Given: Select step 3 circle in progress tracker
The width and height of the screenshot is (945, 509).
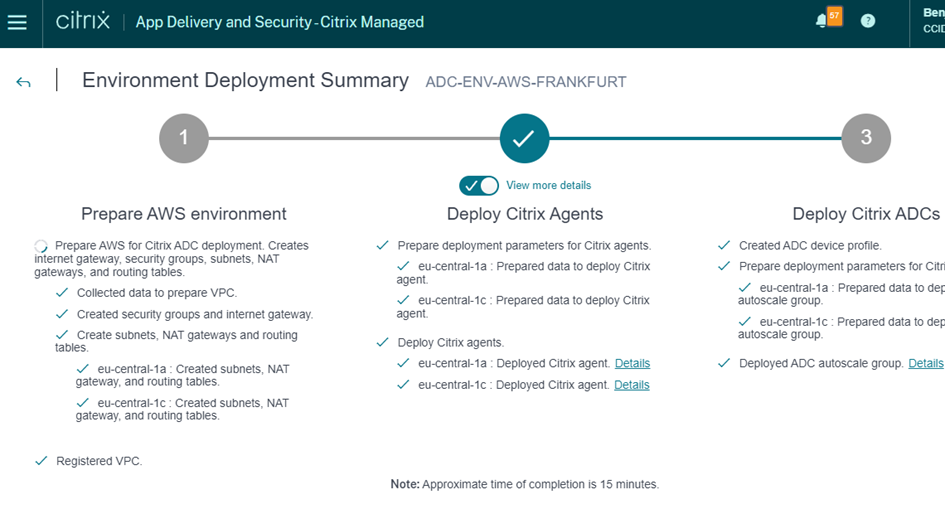Looking at the screenshot, I should point(866,138).
